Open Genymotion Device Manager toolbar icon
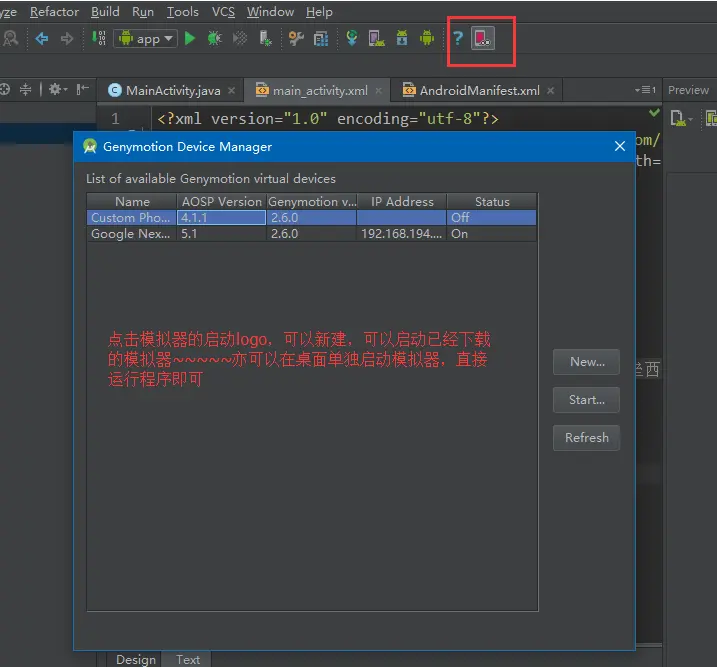Screen dimensions: 717x667 483,38
